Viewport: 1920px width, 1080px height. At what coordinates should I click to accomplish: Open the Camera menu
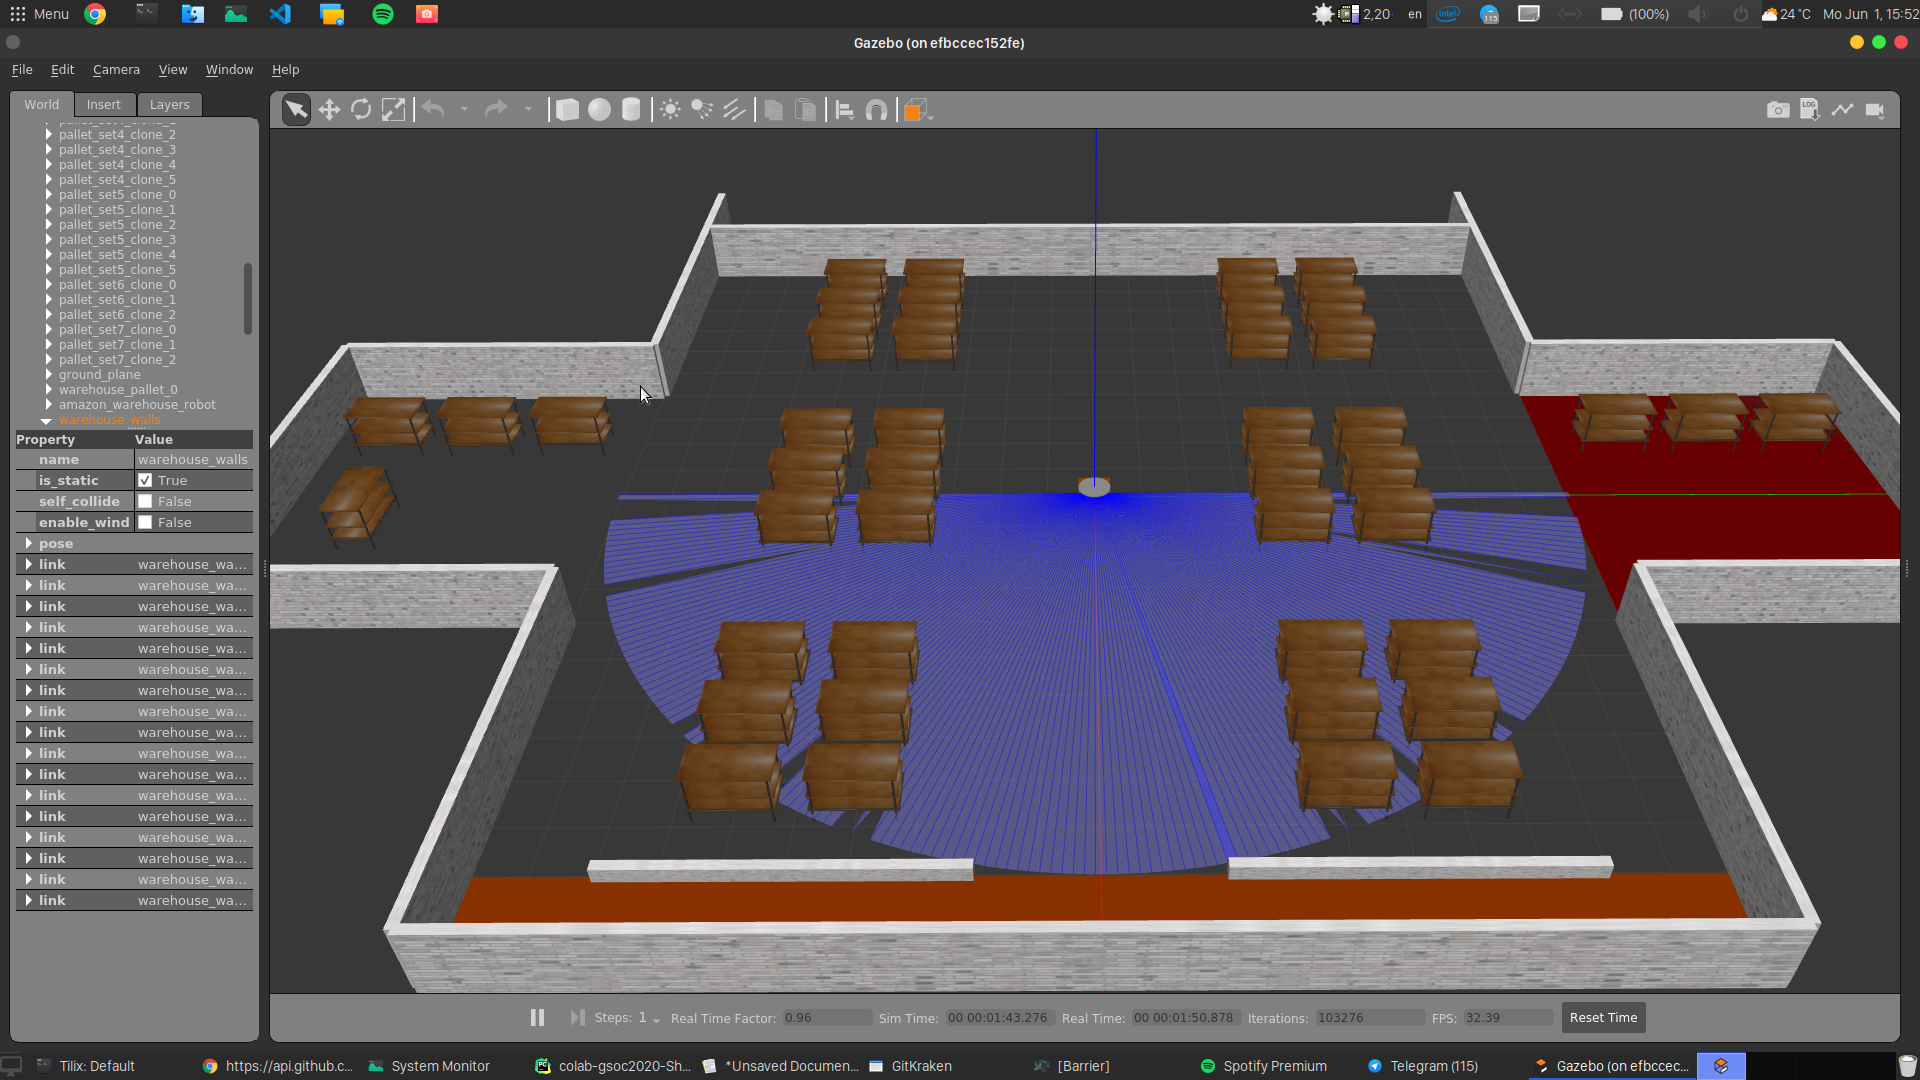tap(116, 70)
